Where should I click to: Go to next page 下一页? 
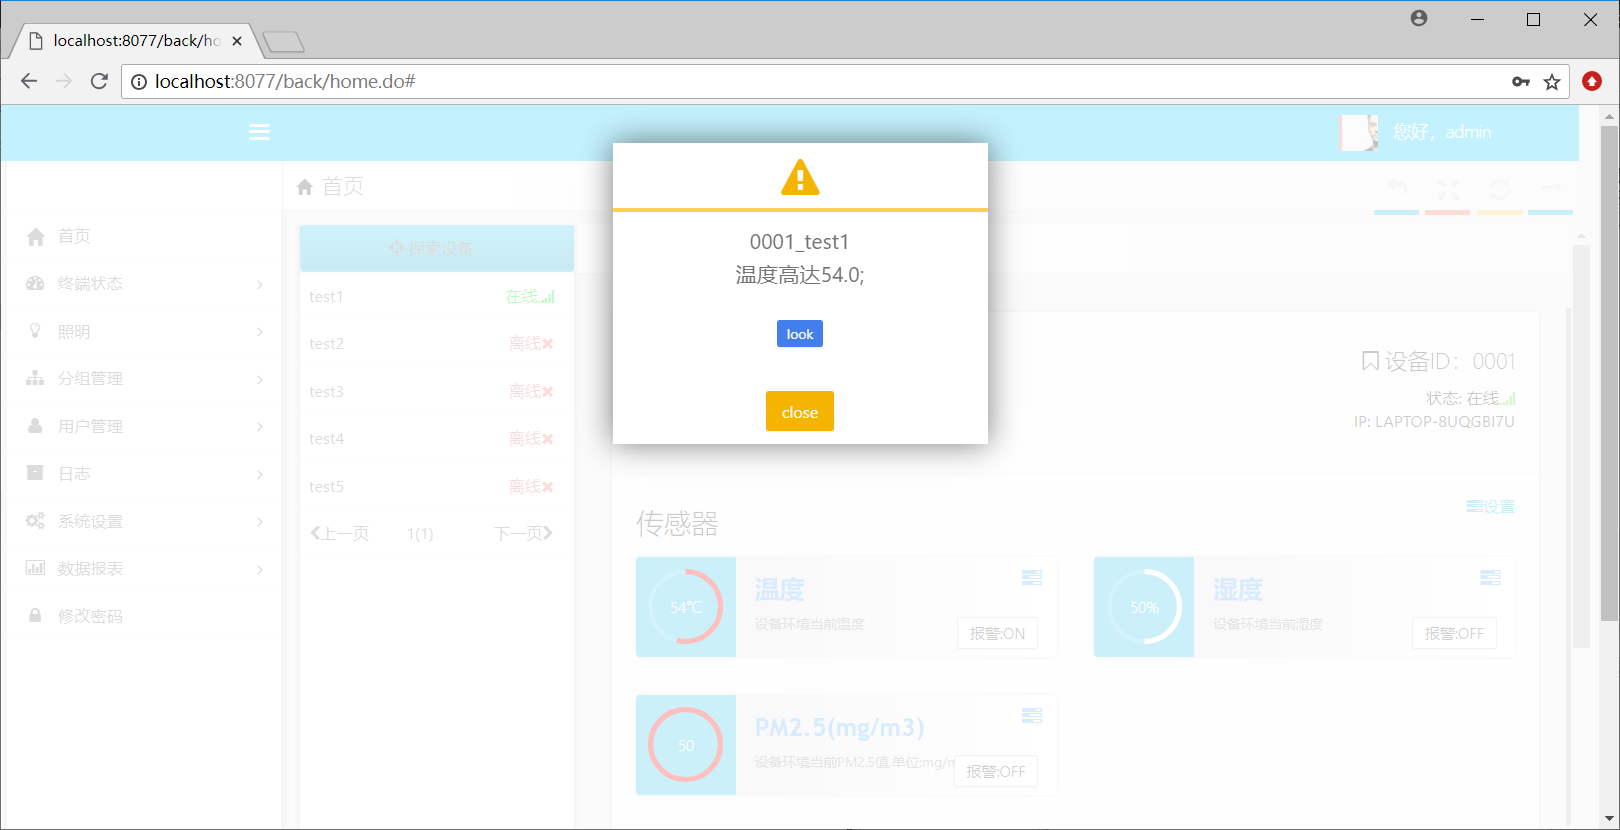click(523, 533)
